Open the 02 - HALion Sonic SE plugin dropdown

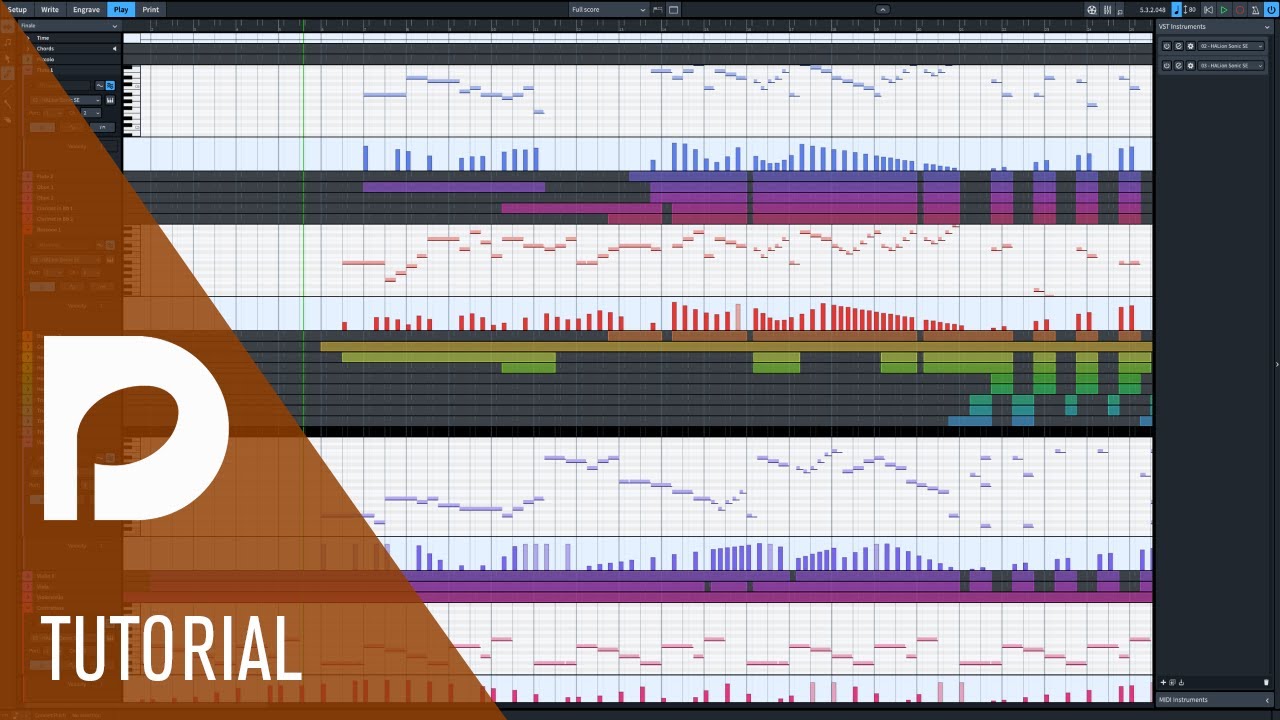coord(1231,46)
